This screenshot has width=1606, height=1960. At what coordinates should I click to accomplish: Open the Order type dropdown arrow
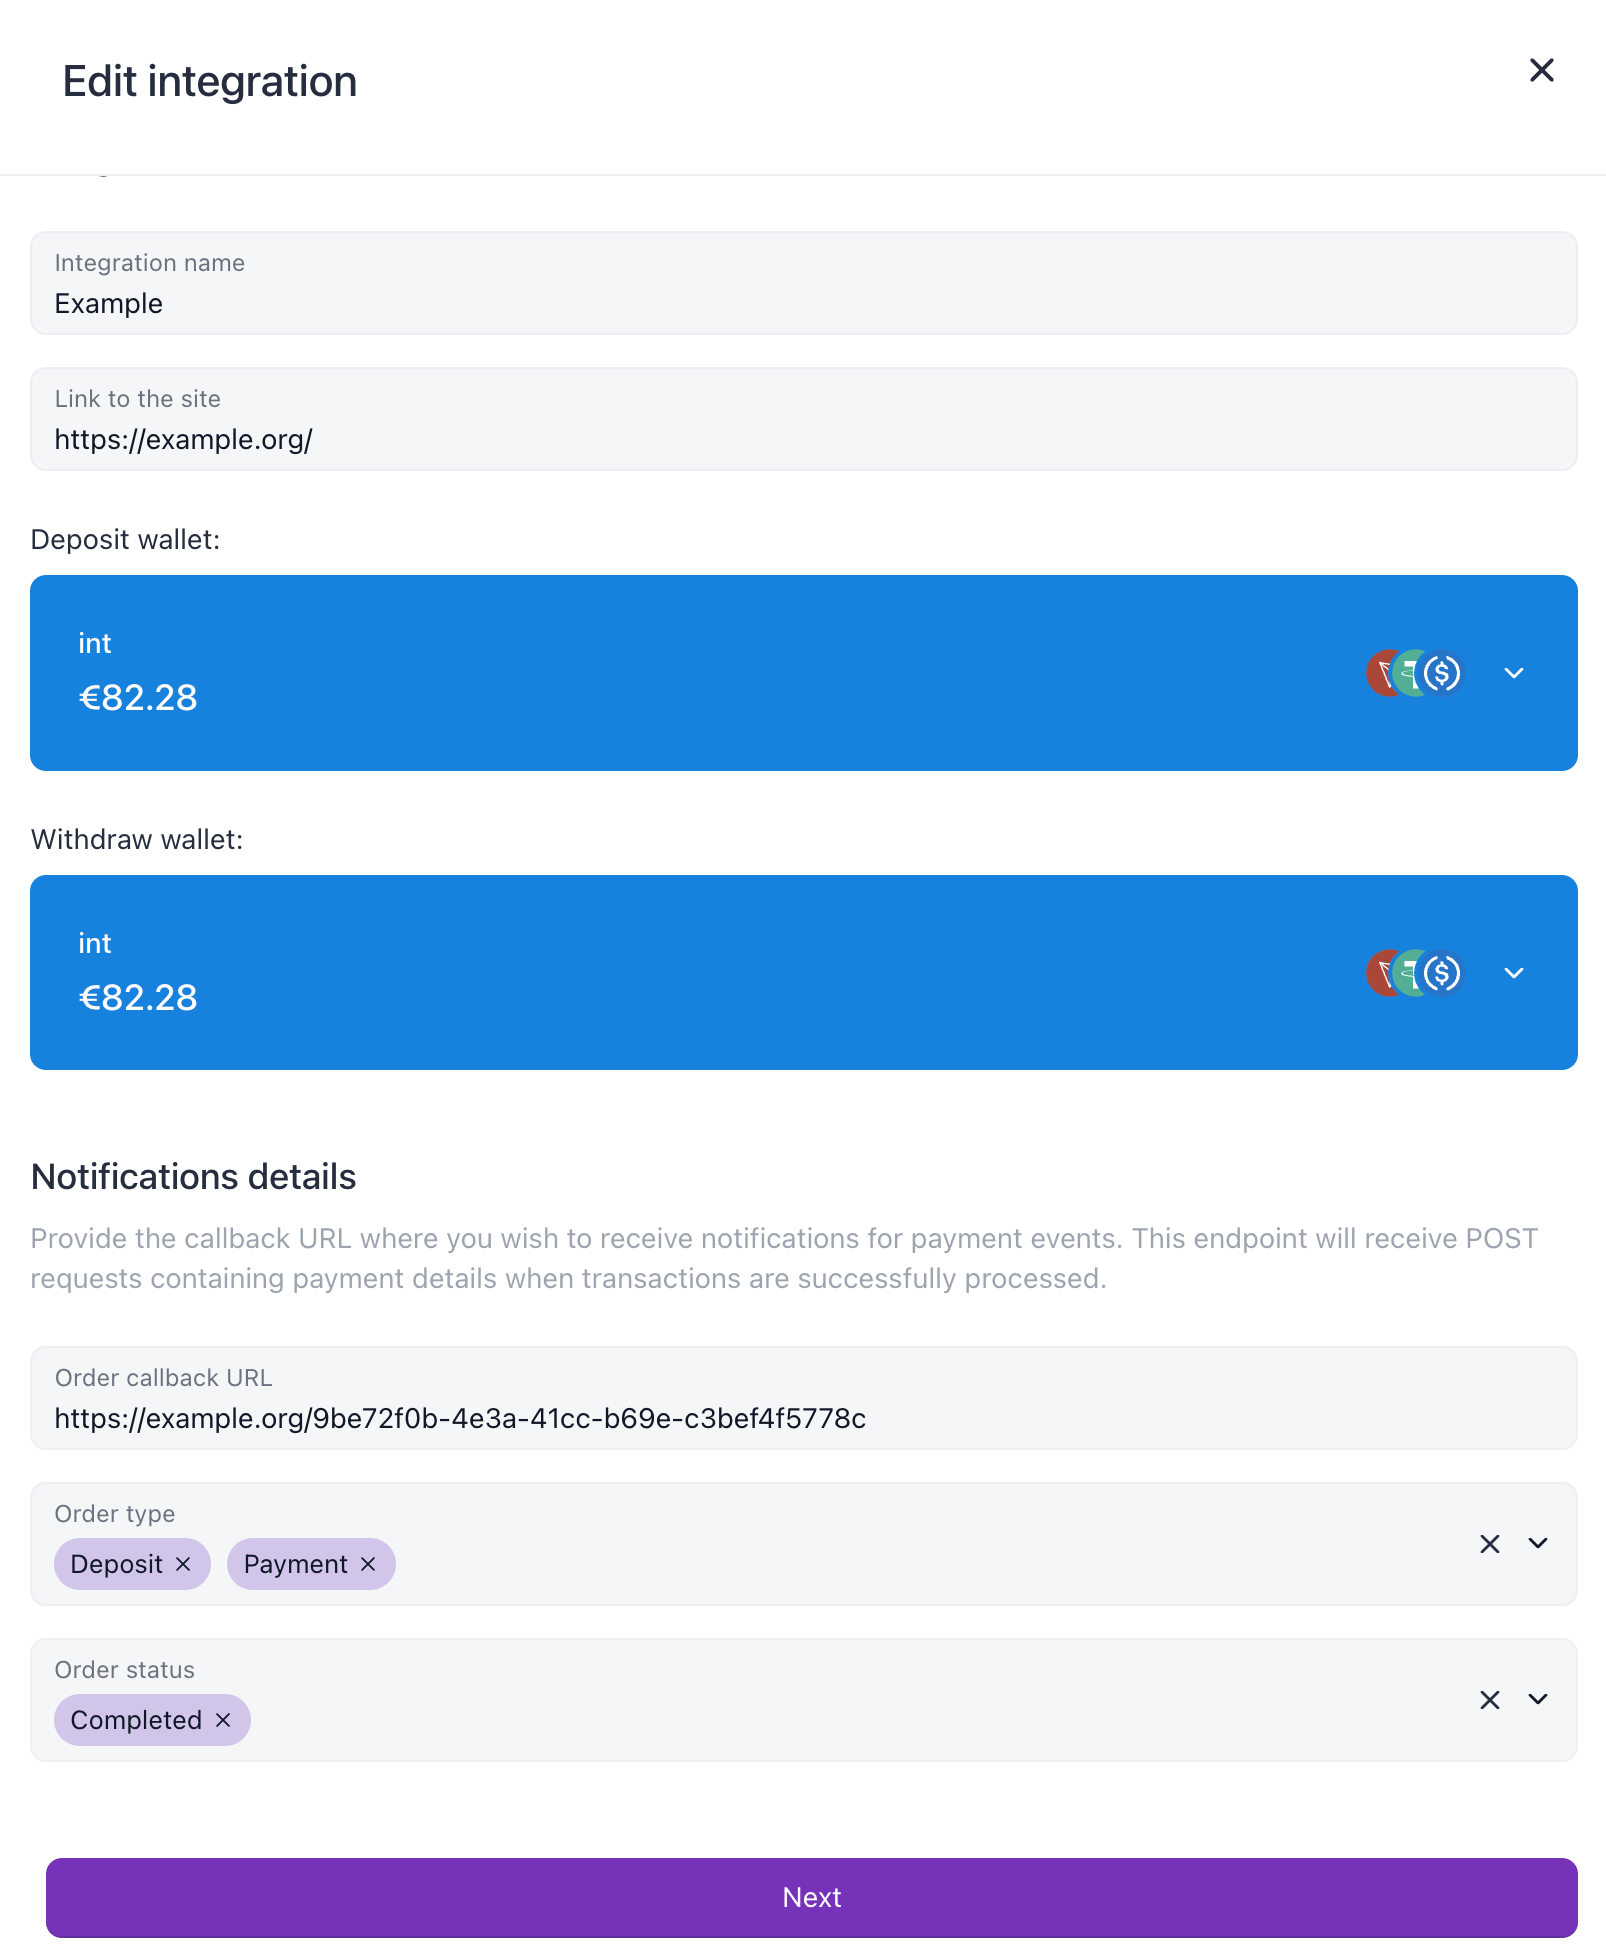pyautogui.click(x=1538, y=1544)
